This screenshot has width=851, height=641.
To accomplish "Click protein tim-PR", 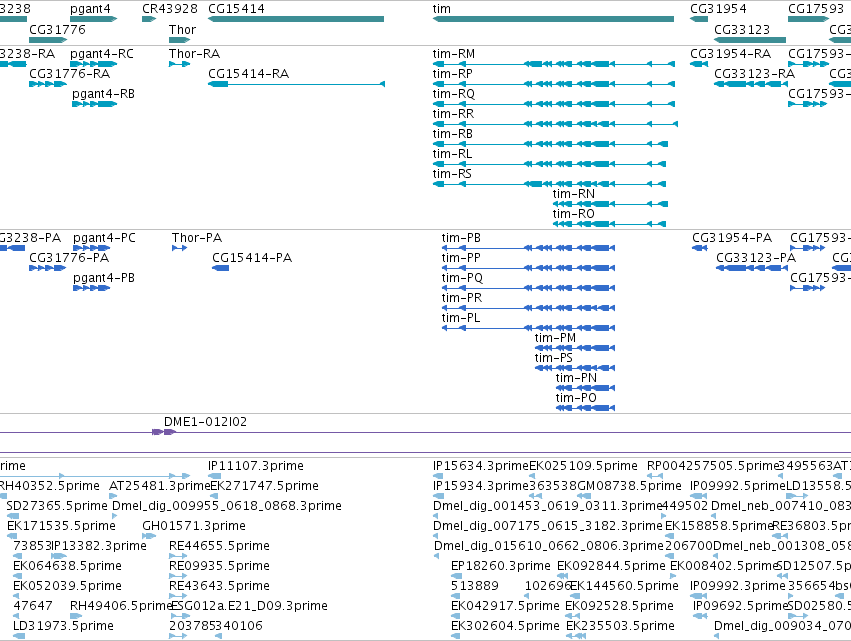I will pyautogui.click(x=529, y=308).
